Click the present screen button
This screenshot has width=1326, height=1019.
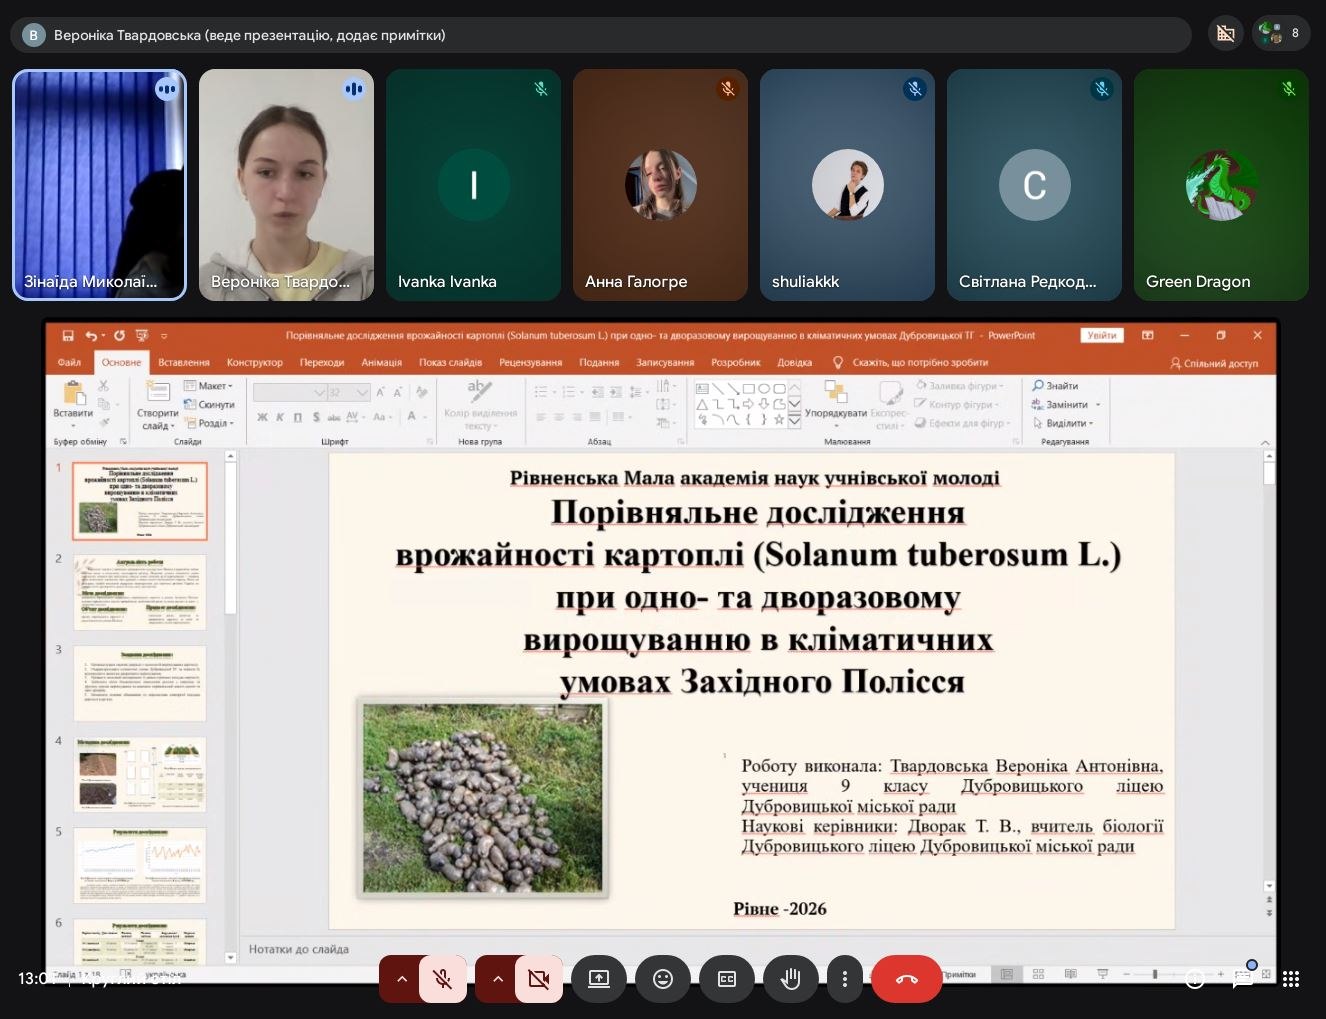click(598, 979)
